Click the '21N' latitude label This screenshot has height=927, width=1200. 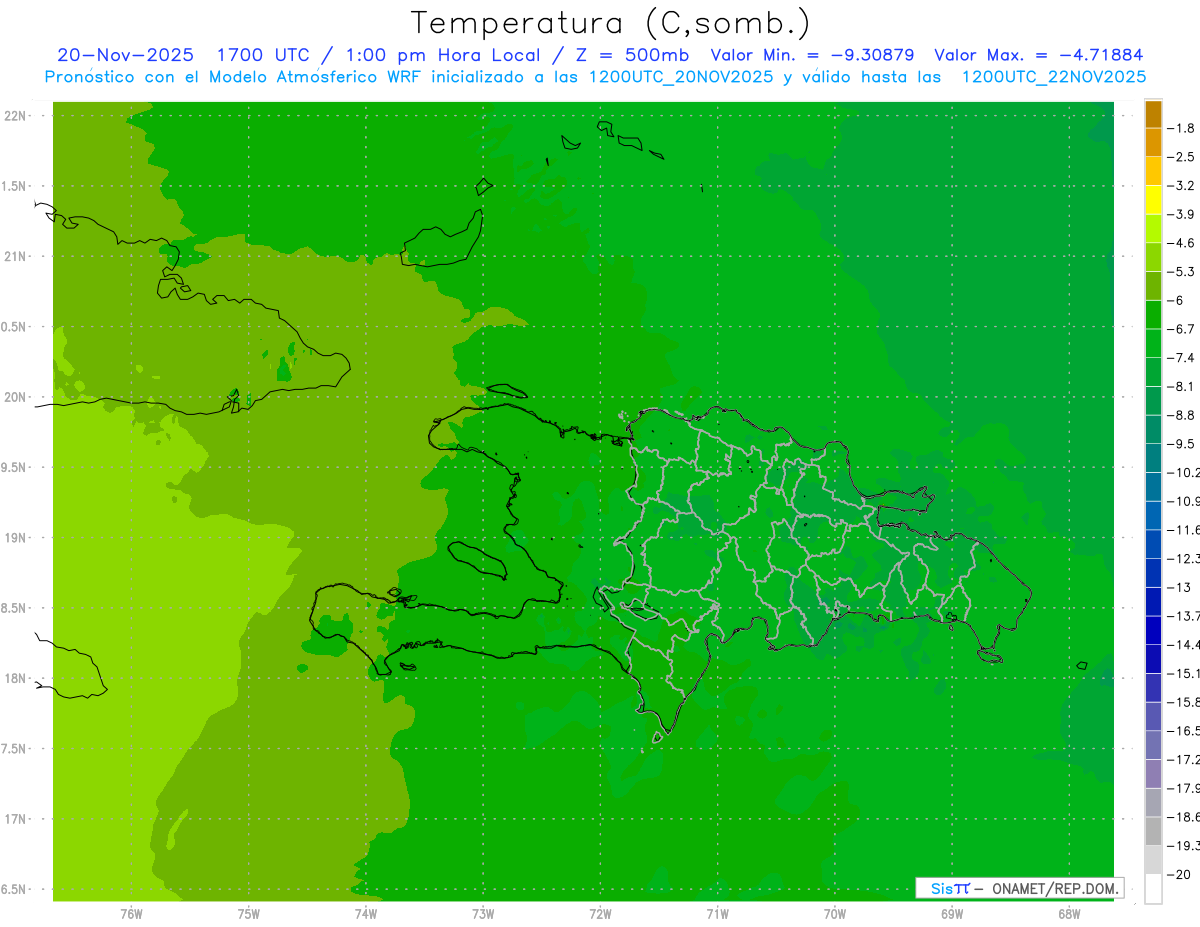coord(15,256)
